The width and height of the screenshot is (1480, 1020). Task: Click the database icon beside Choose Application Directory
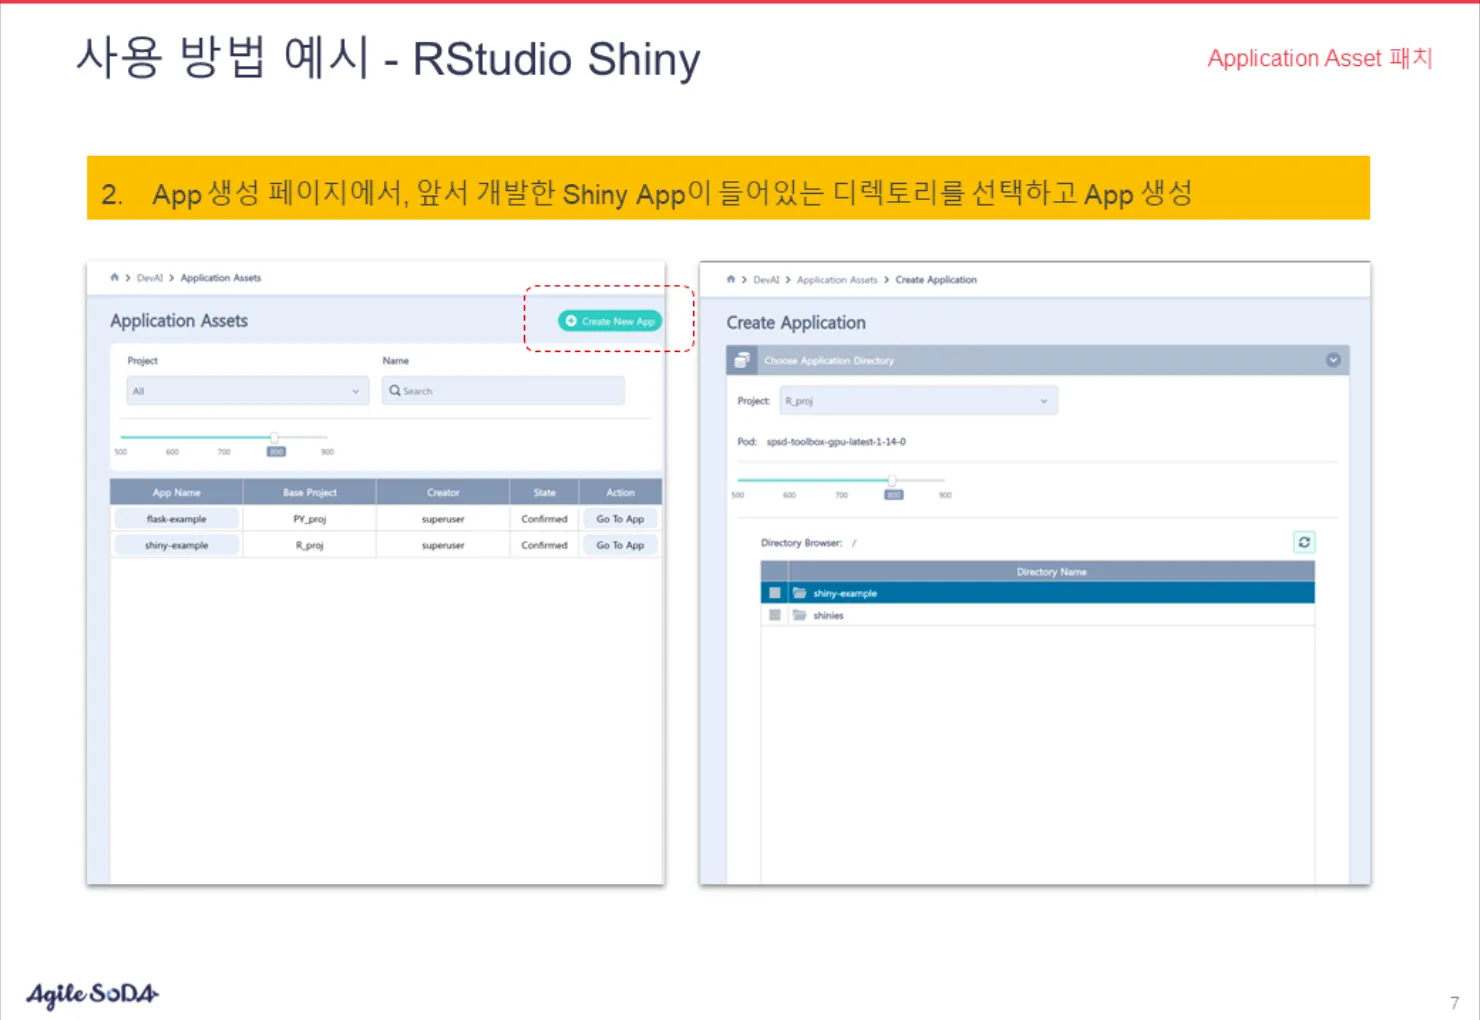[742, 360]
